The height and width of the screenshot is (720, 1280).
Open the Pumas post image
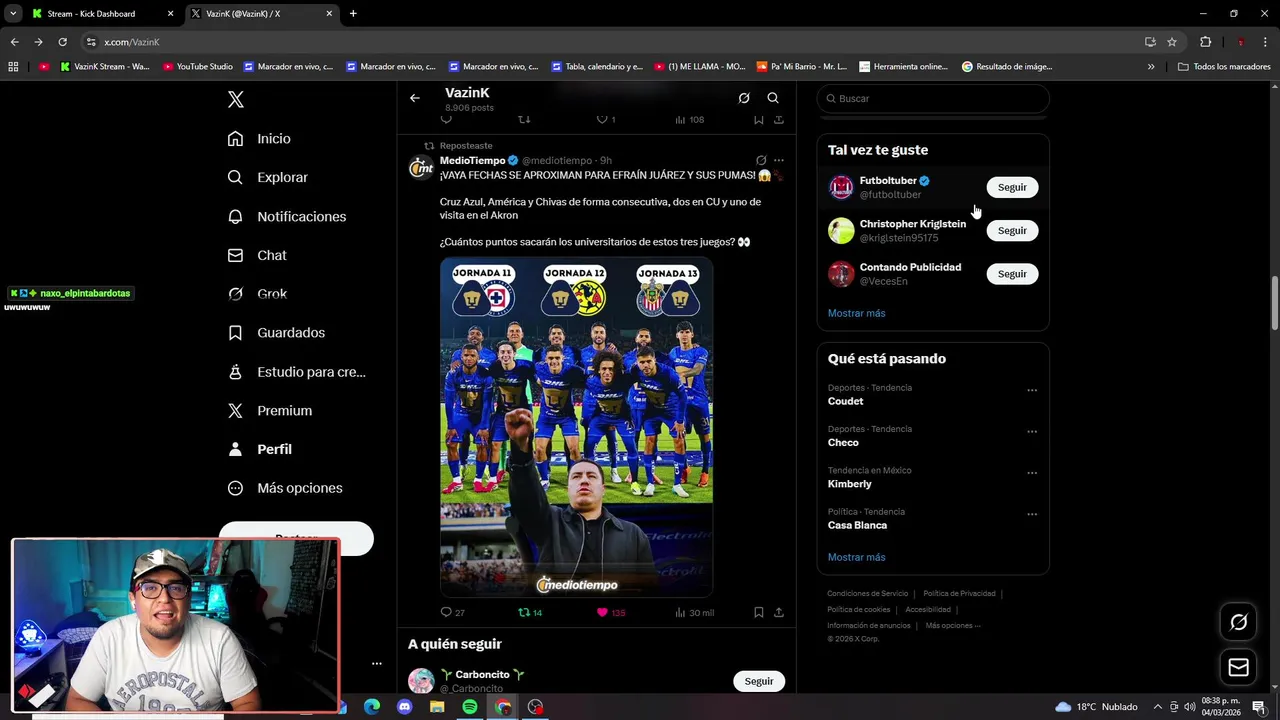click(x=576, y=427)
